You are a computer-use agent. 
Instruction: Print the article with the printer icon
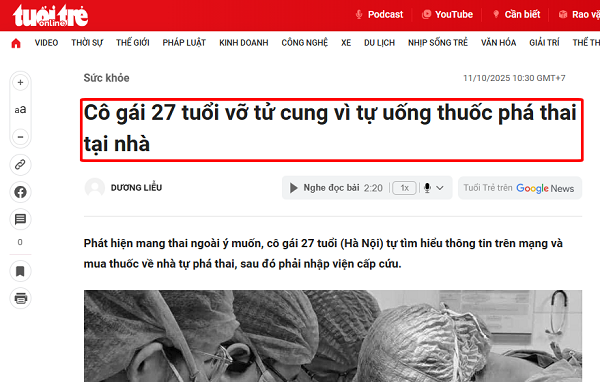[x=20, y=298]
